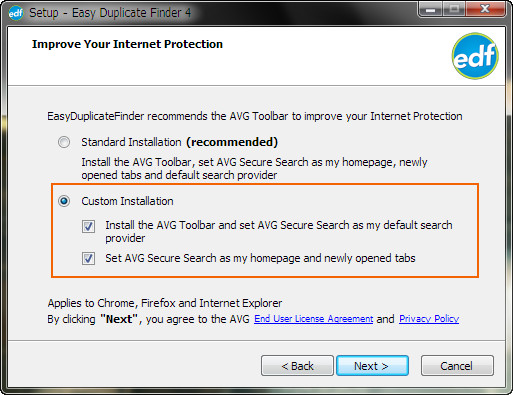This screenshot has width=513, height=395.
Task: Click the edf icon in title bar
Action: pyautogui.click(x=16, y=13)
